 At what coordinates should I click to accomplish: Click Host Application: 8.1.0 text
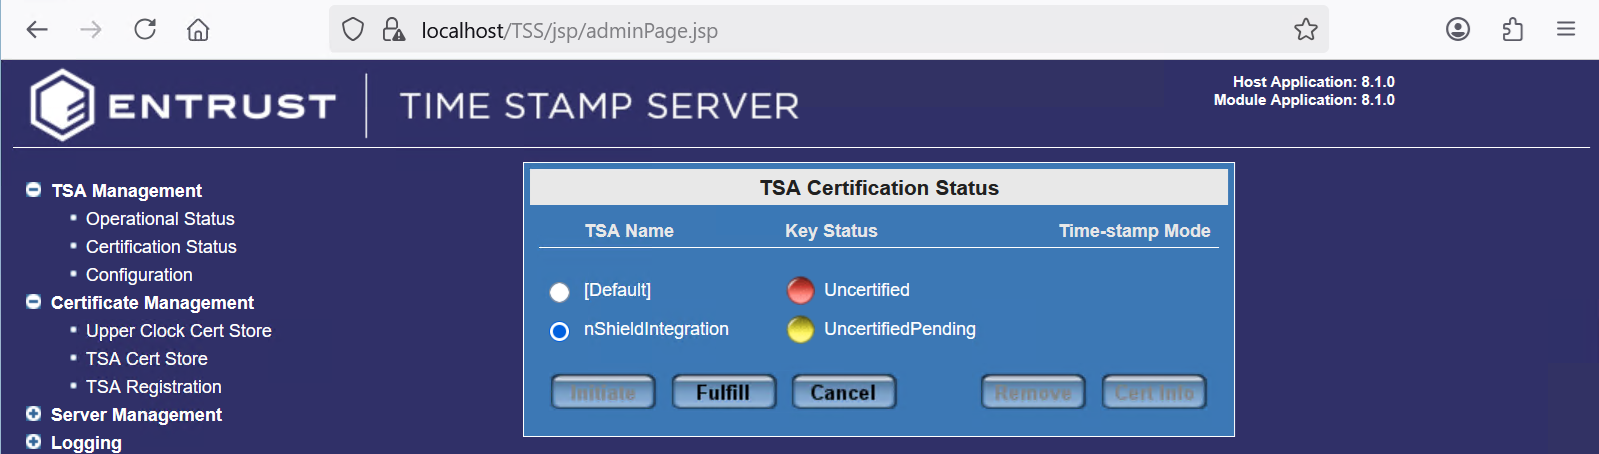pyautogui.click(x=1314, y=82)
